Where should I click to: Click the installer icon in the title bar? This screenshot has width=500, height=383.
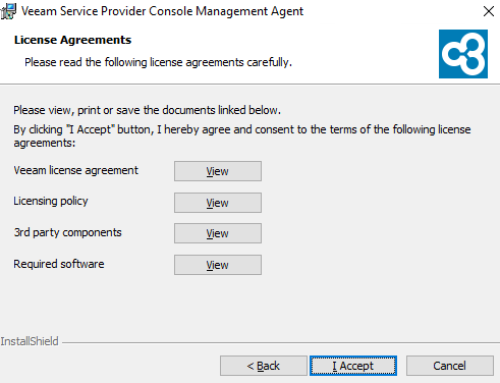(x=8, y=11)
